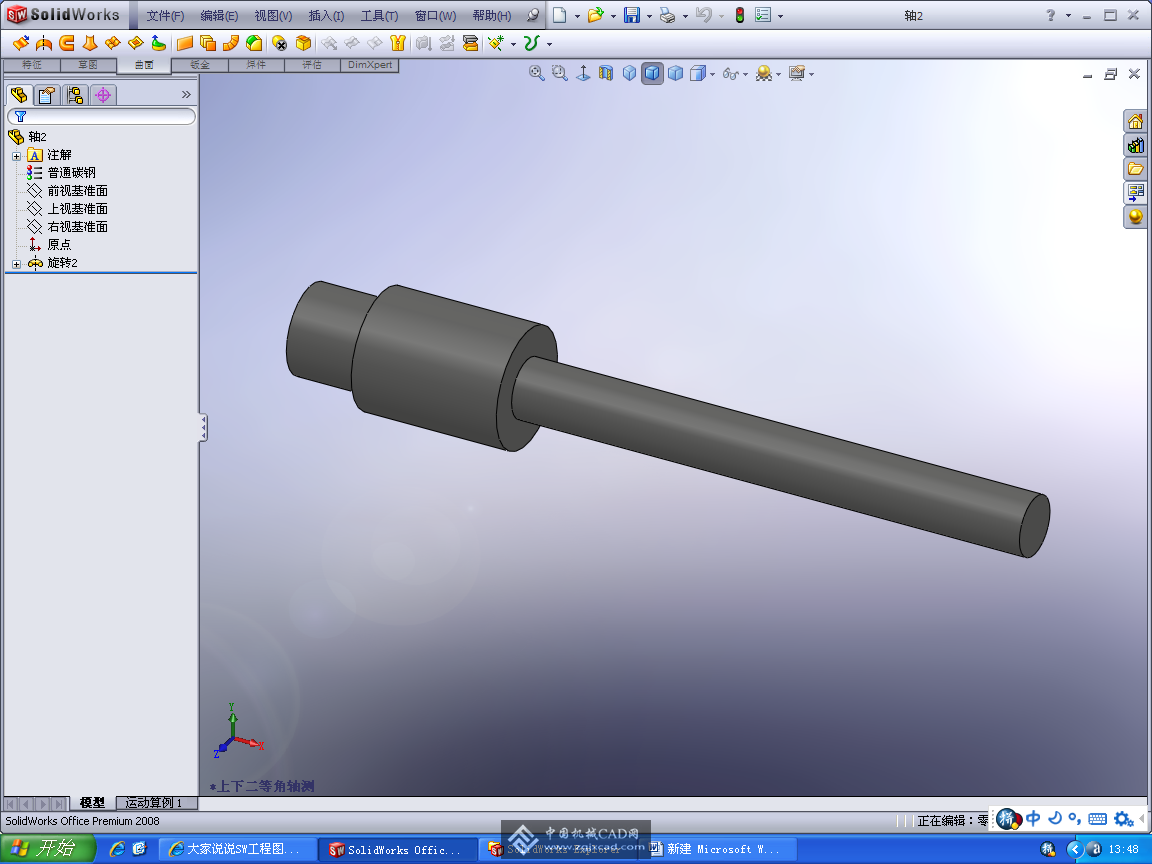The image size is (1152, 864).
Task: Click the delete face icon
Action: [279, 43]
